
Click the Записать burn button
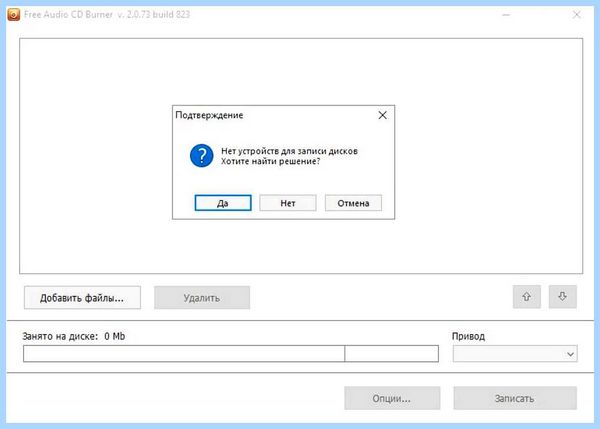point(515,398)
